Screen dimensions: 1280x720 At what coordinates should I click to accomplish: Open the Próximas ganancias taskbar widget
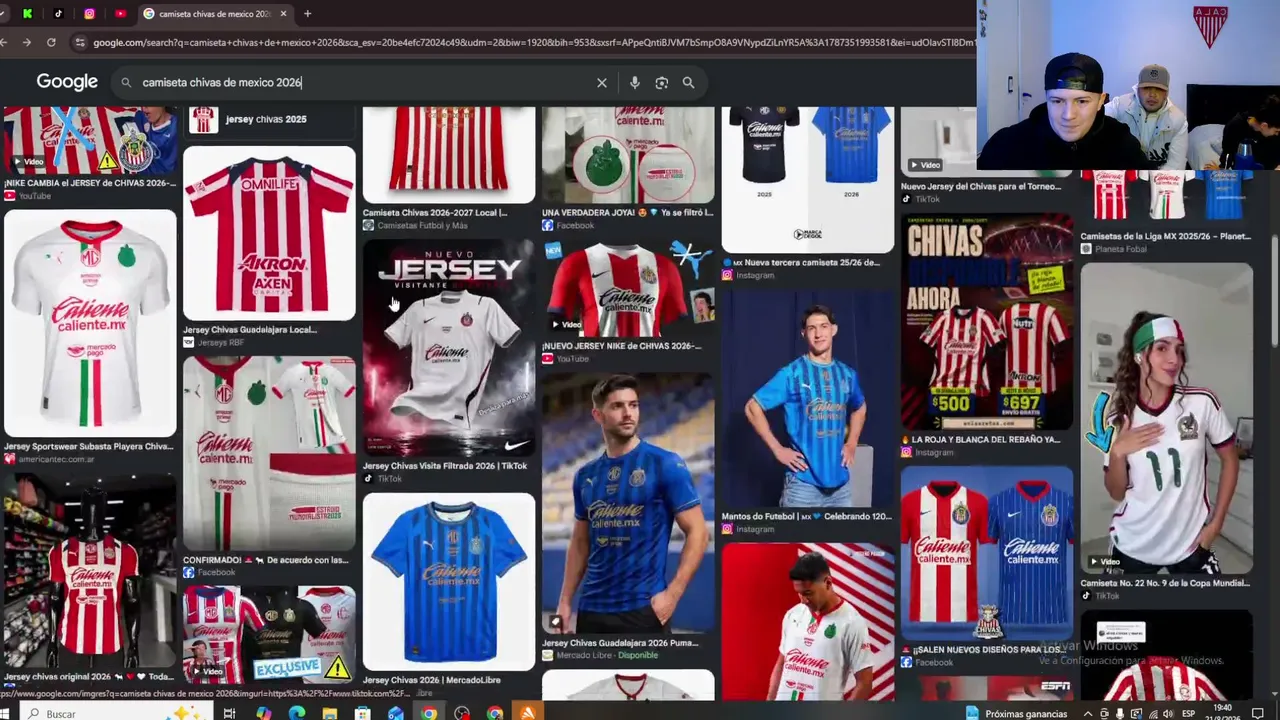(x=1017, y=714)
